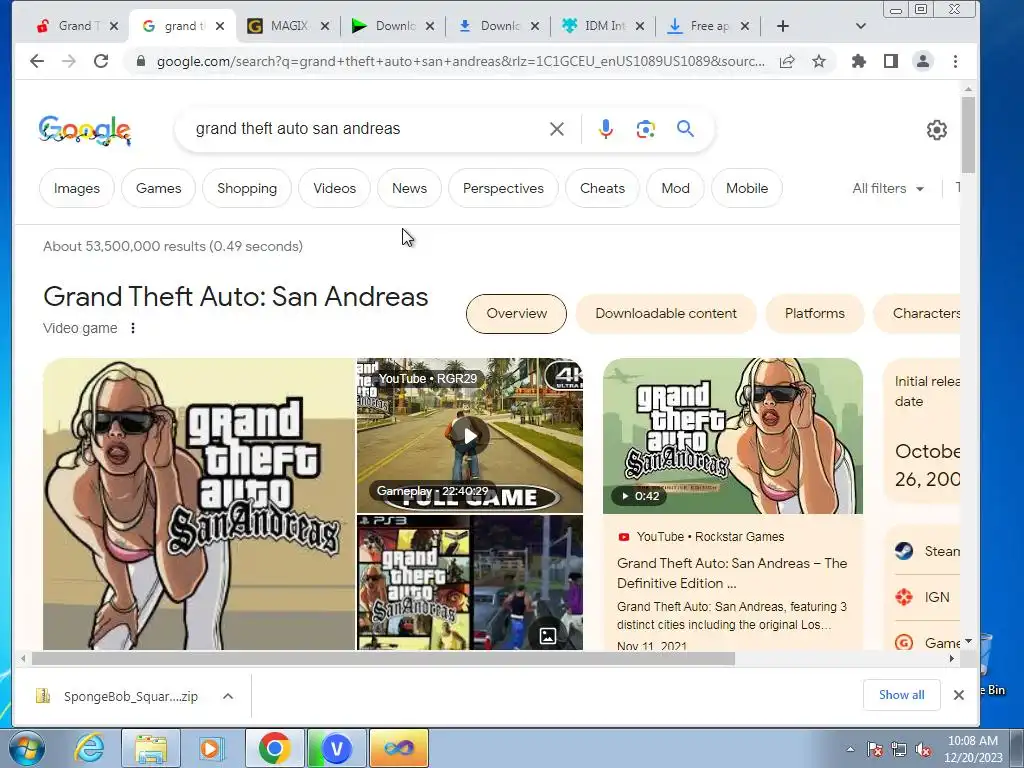
Task: Filter results by Cheats
Action: click(602, 188)
